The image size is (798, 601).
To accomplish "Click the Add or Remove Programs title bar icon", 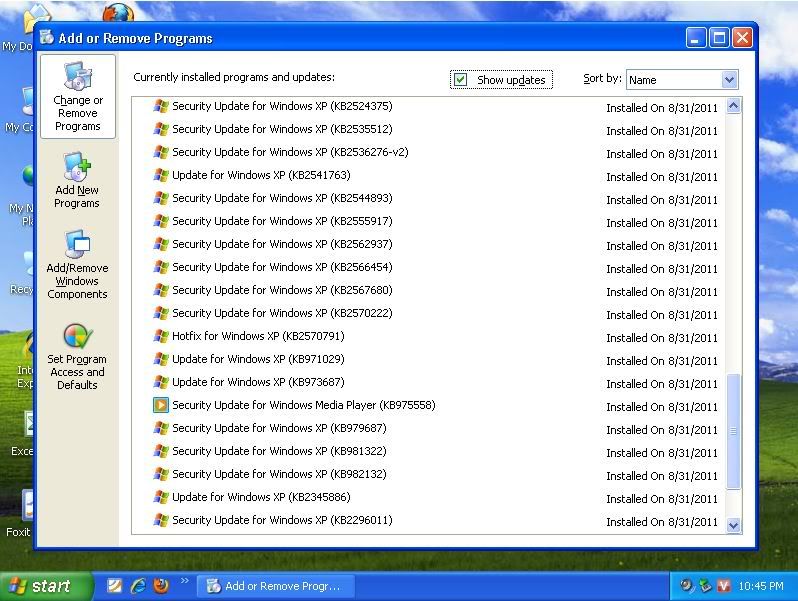I will click(47, 37).
